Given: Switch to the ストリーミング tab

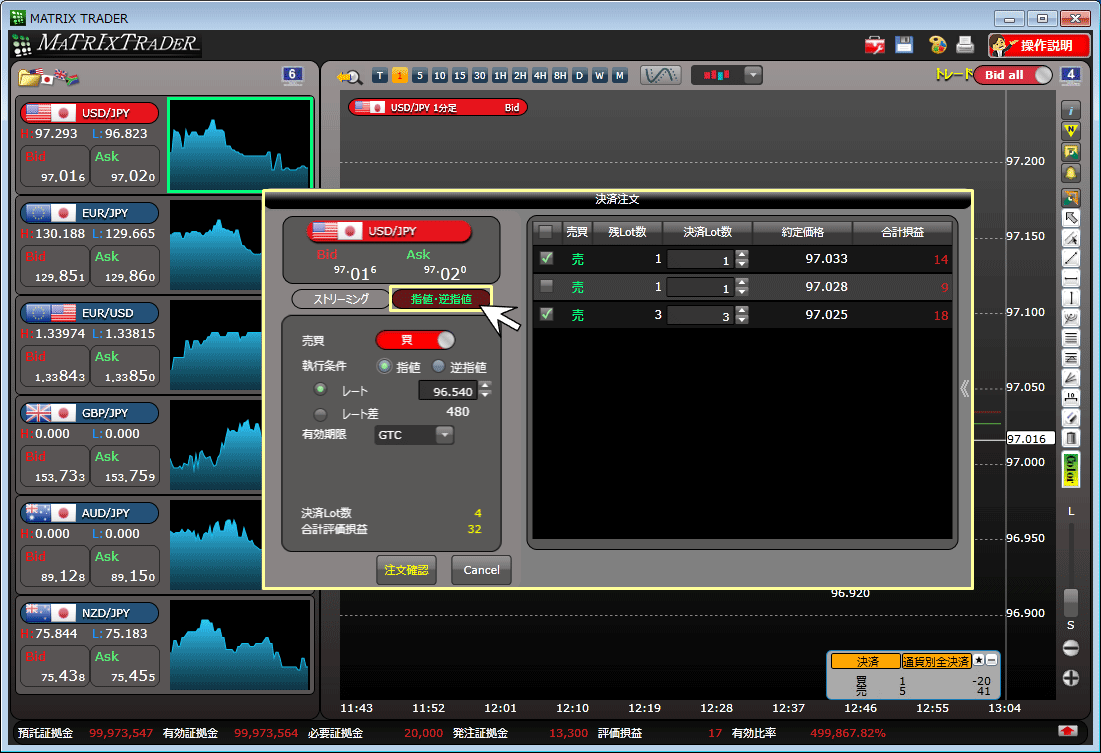Looking at the screenshot, I should click(x=341, y=299).
